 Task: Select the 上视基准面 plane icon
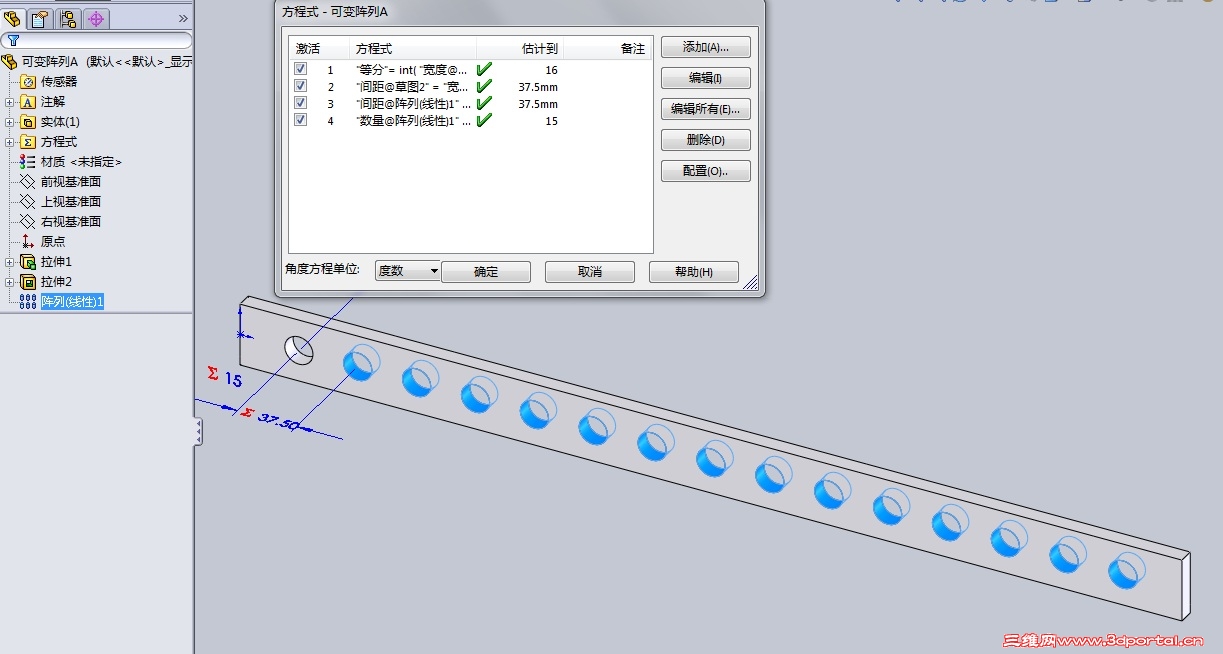28,202
